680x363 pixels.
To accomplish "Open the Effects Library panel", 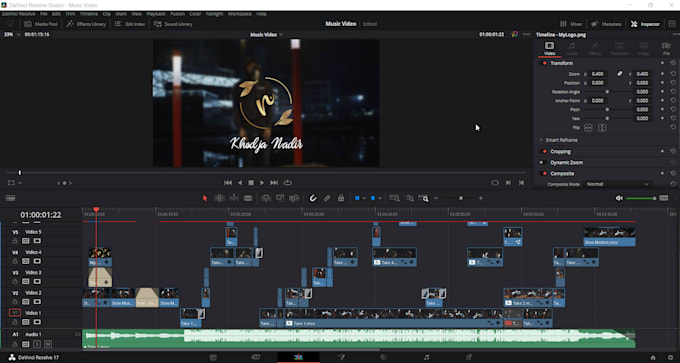I will click(x=86, y=24).
